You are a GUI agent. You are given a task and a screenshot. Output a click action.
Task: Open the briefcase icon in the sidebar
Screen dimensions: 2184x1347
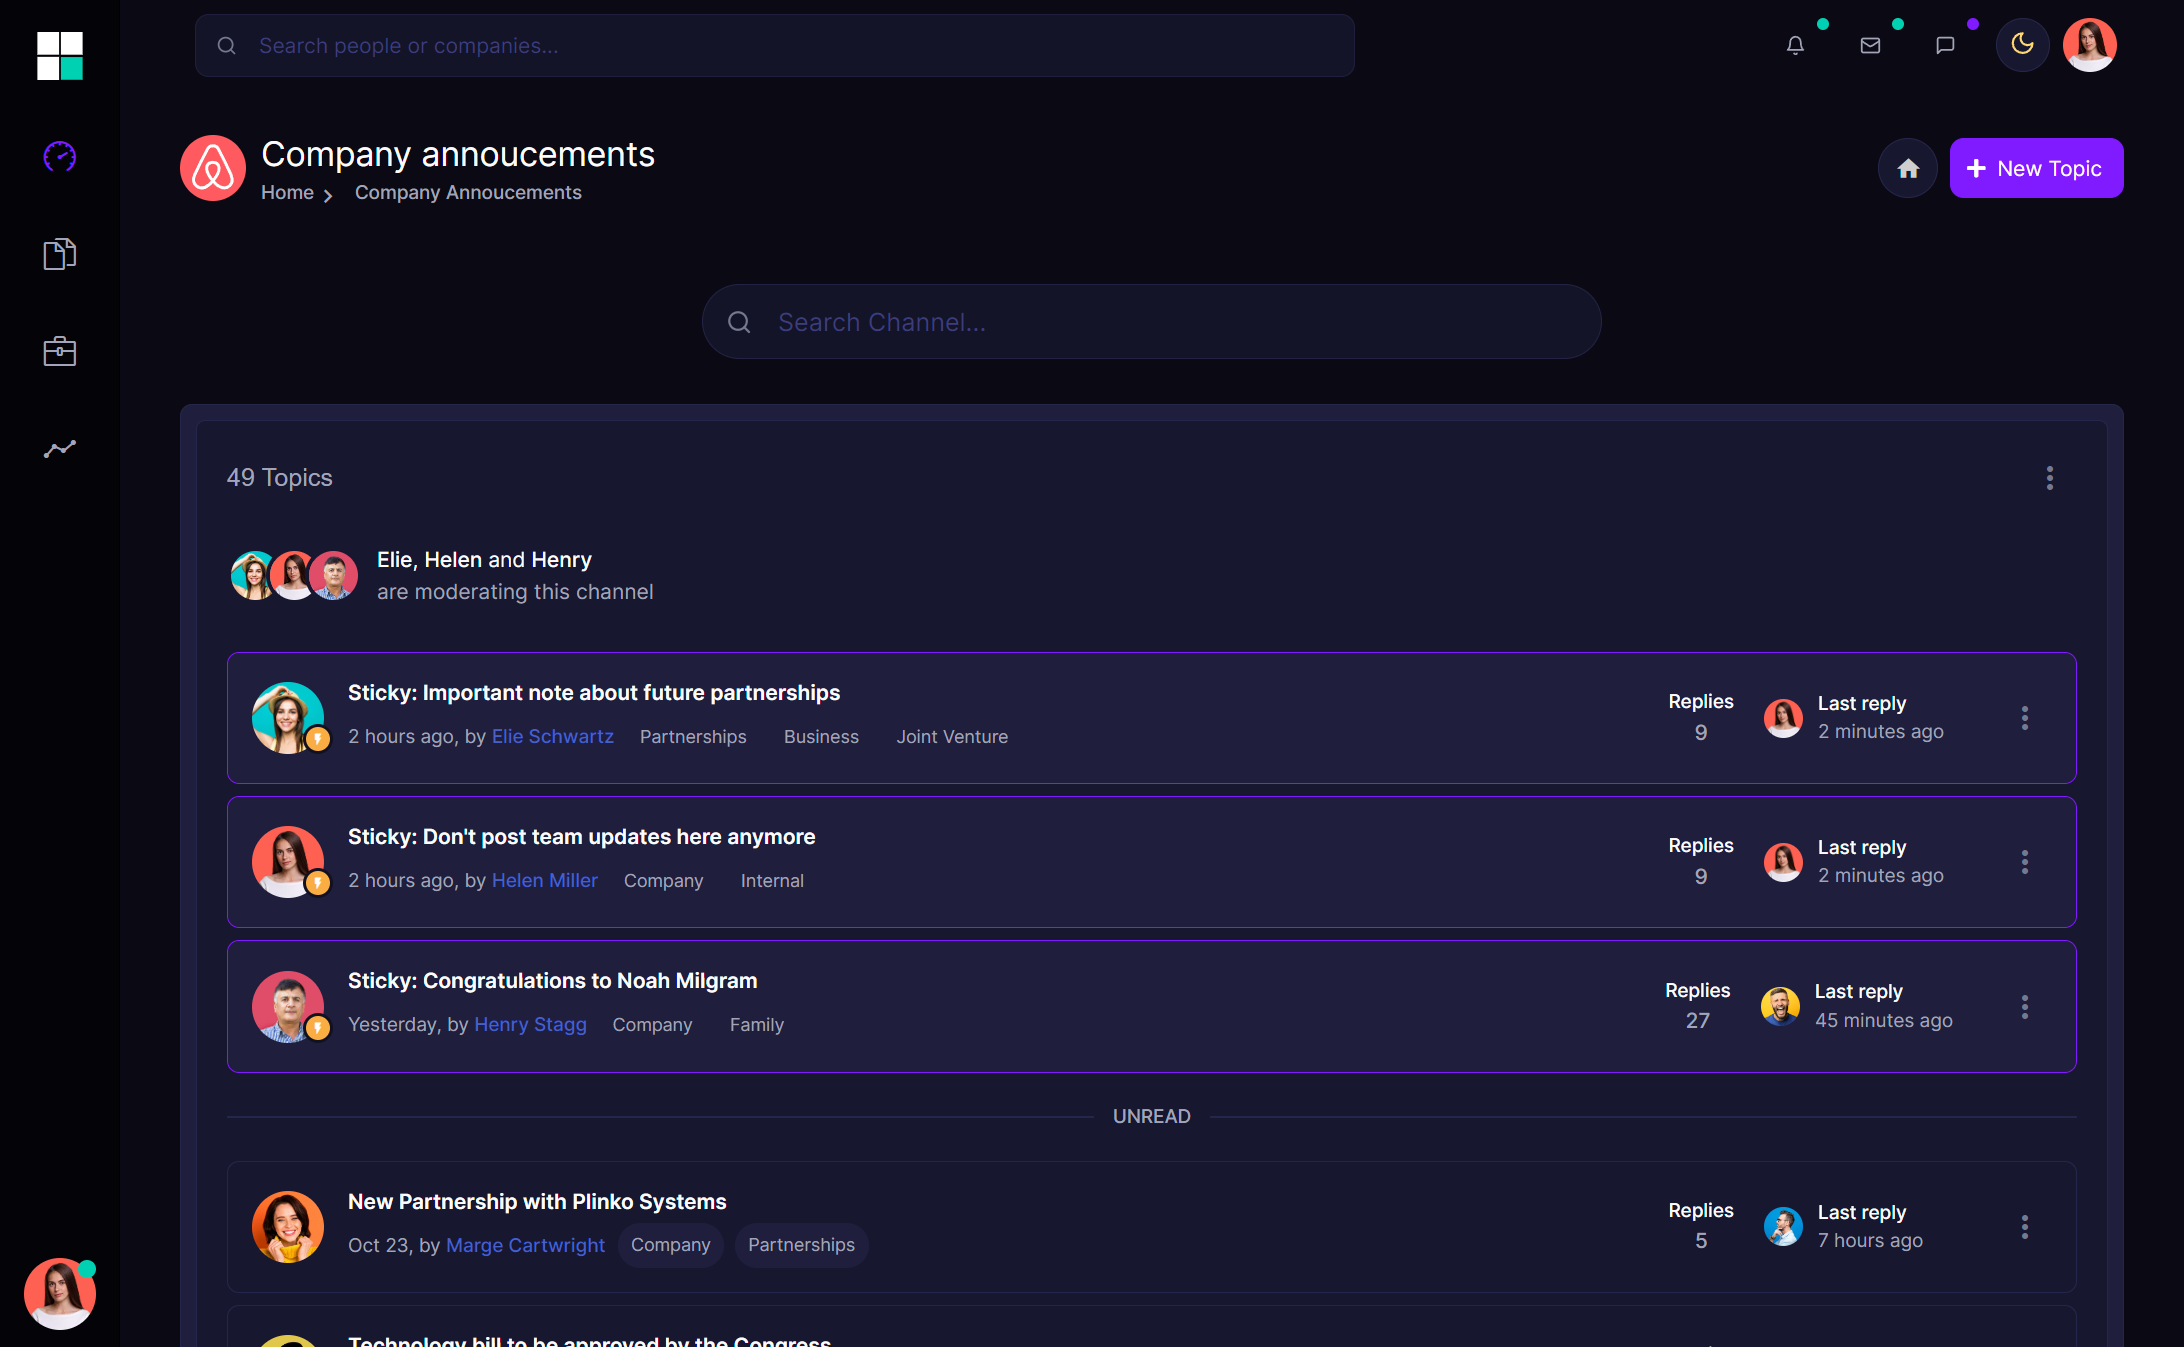click(59, 351)
